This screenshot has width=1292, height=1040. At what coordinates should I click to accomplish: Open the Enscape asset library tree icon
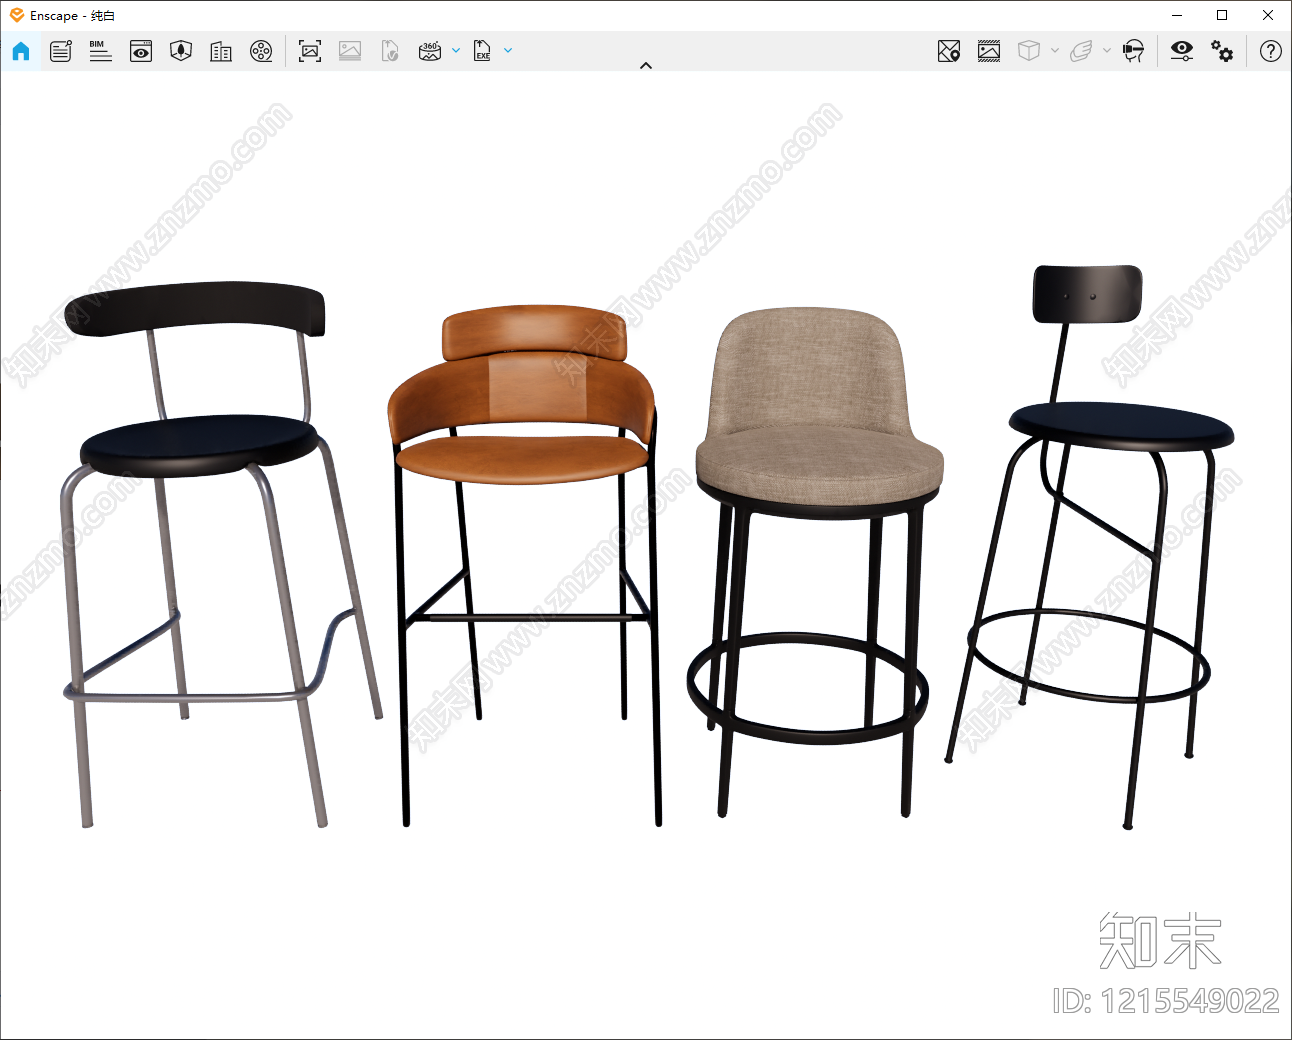(x=181, y=51)
